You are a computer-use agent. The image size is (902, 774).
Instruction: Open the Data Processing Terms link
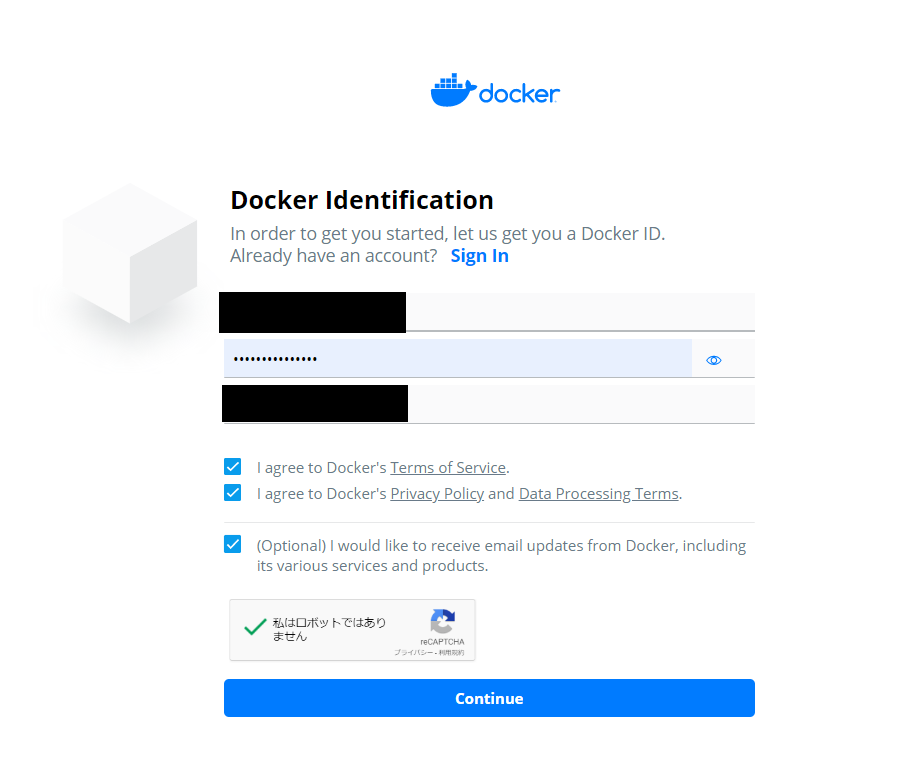coord(599,494)
